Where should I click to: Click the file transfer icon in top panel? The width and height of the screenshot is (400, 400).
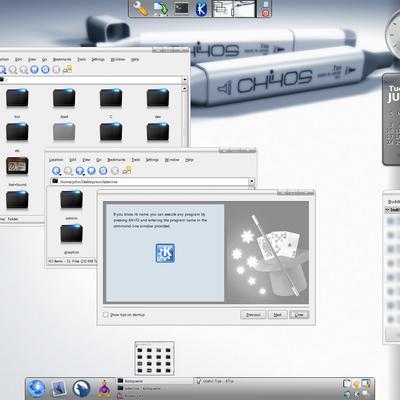(x=160, y=9)
